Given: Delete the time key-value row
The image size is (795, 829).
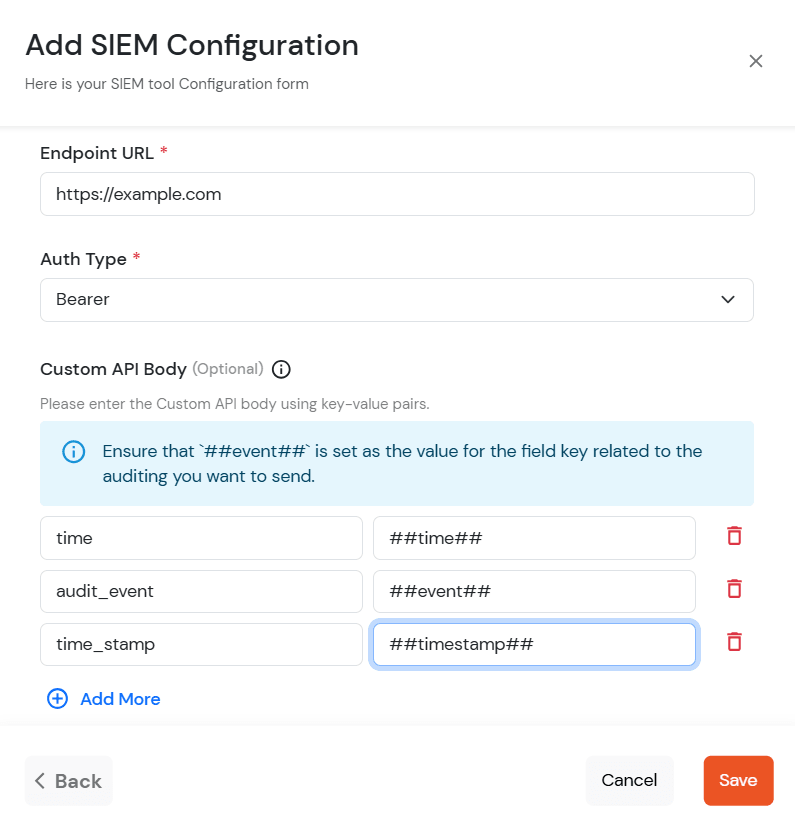Looking at the screenshot, I should tap(734, 536).
